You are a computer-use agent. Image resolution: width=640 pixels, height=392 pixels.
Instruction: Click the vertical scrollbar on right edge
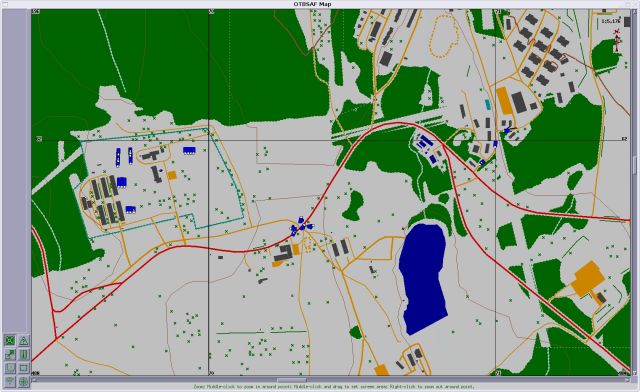(x=634, y=192)
